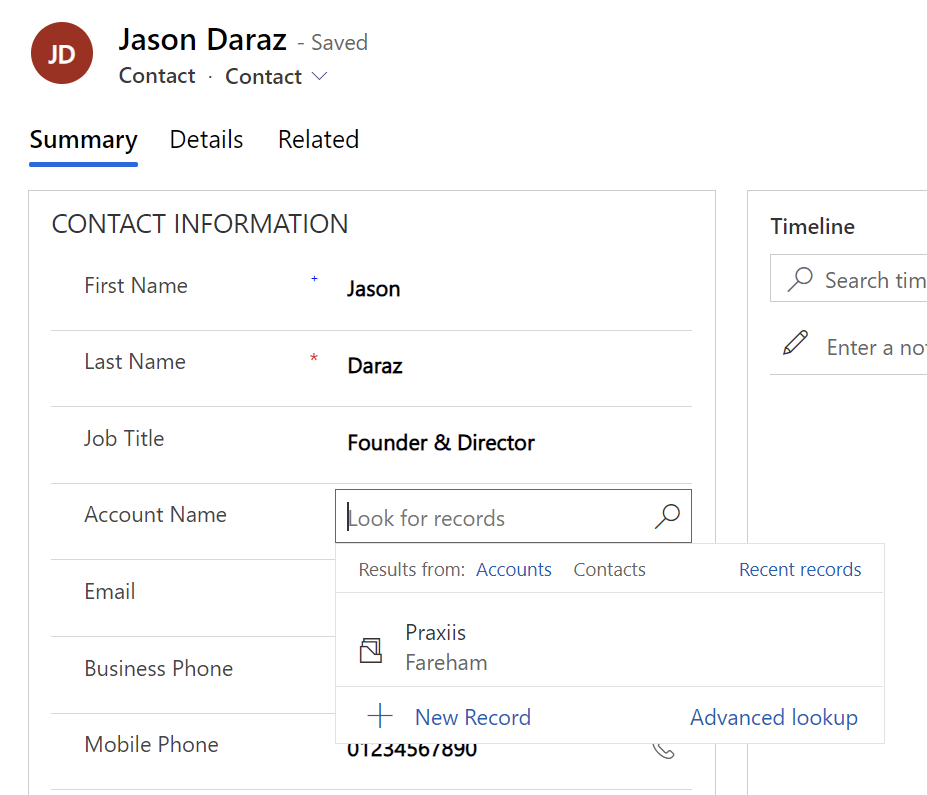Viewport: 927px width, 795px height.
Task: Click the Mobile Phone call icon
Action: [x=664, y=751]
